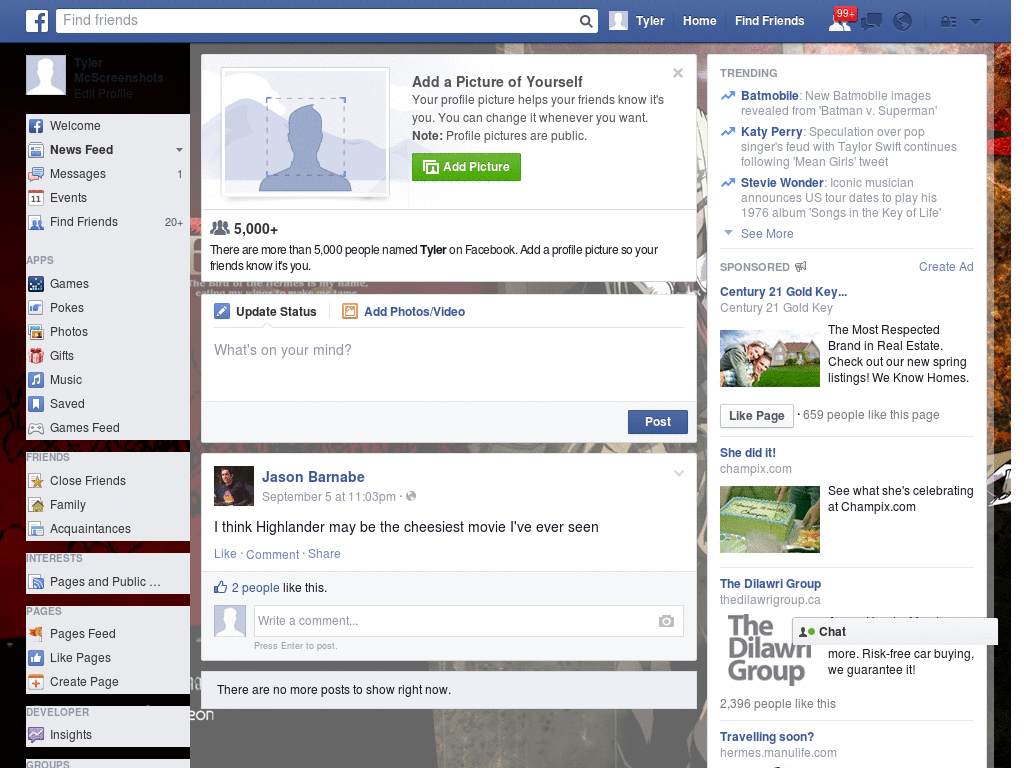
Task: Click the Gifts icon in sidebar
Action: coord(36,356)
